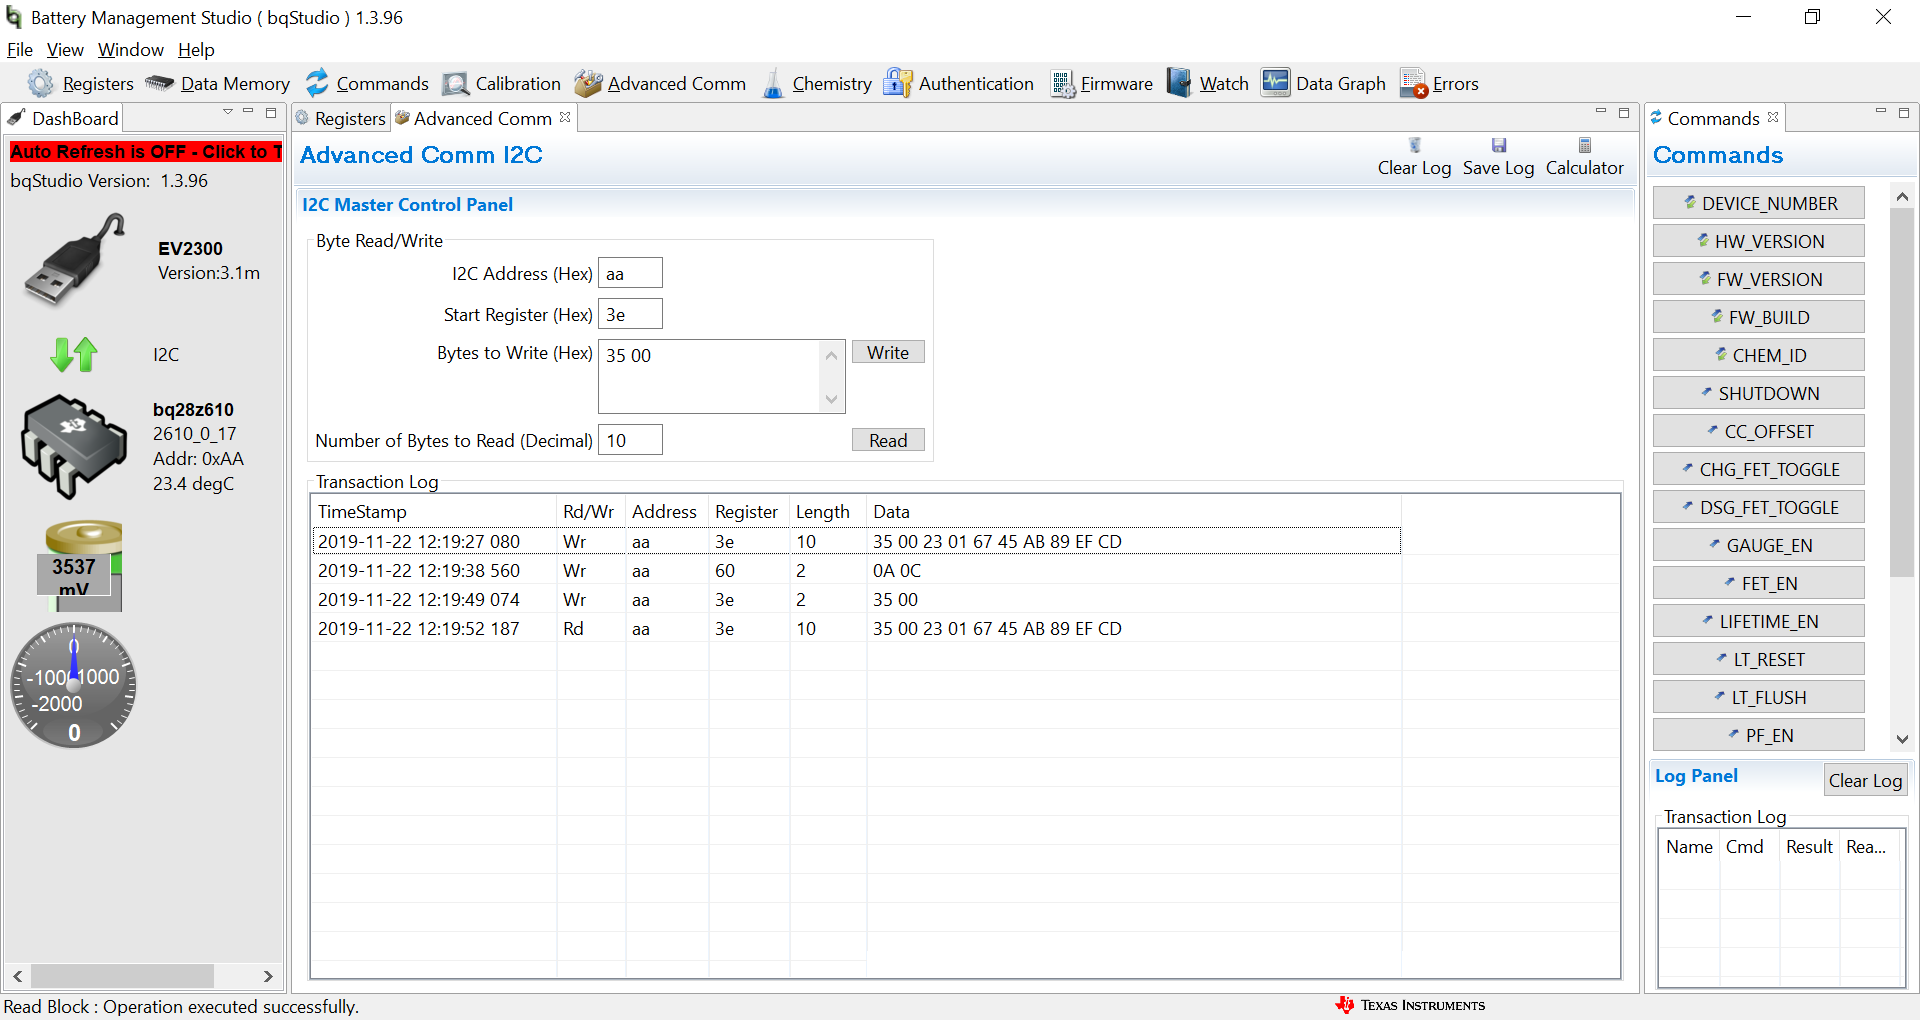Switch to the Registers tab
The image size is (1920, 1020).
341,118
